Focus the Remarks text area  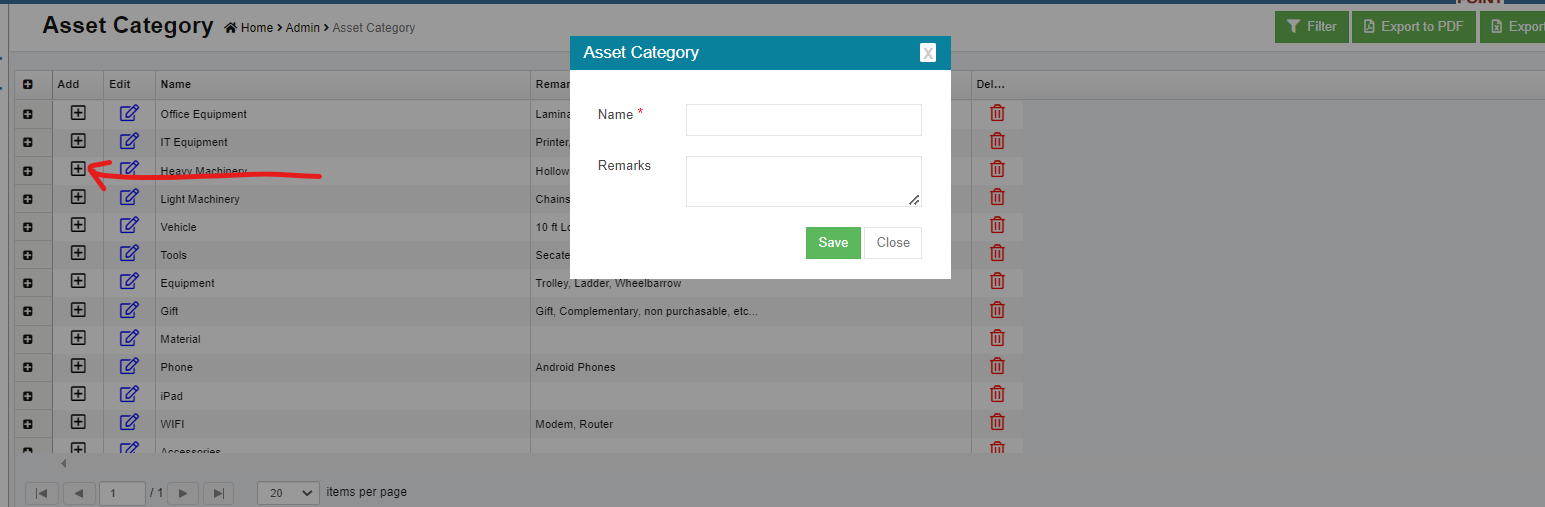point(803,181)
